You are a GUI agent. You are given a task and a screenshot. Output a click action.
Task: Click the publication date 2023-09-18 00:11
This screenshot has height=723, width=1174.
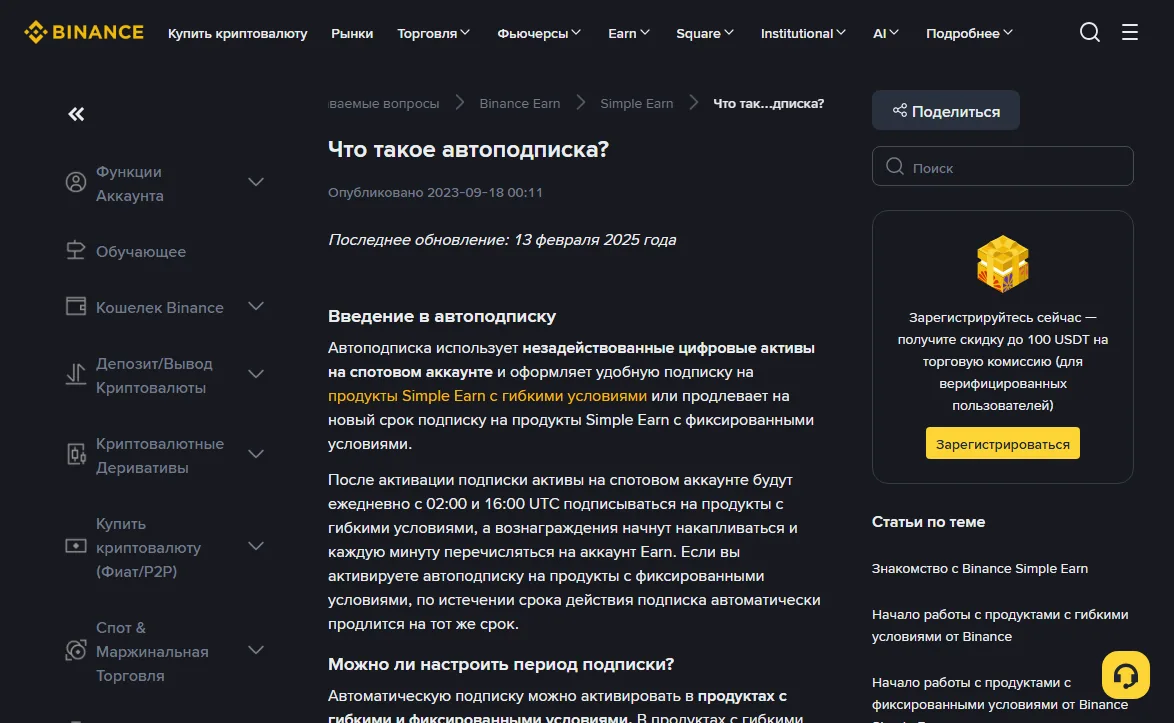(484, 192)
